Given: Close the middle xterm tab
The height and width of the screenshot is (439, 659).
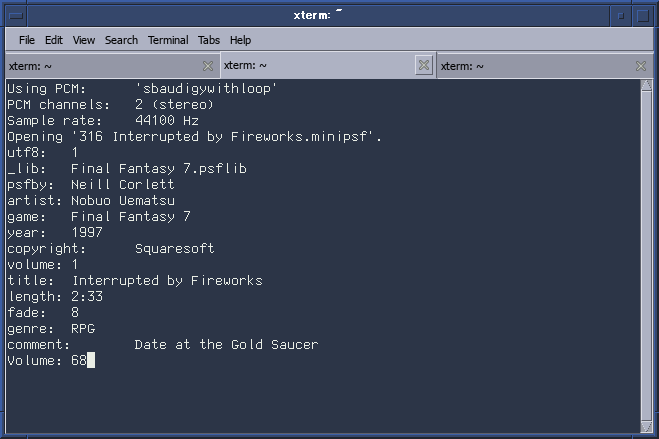Looking at the screenshot, I should [424, 65].
